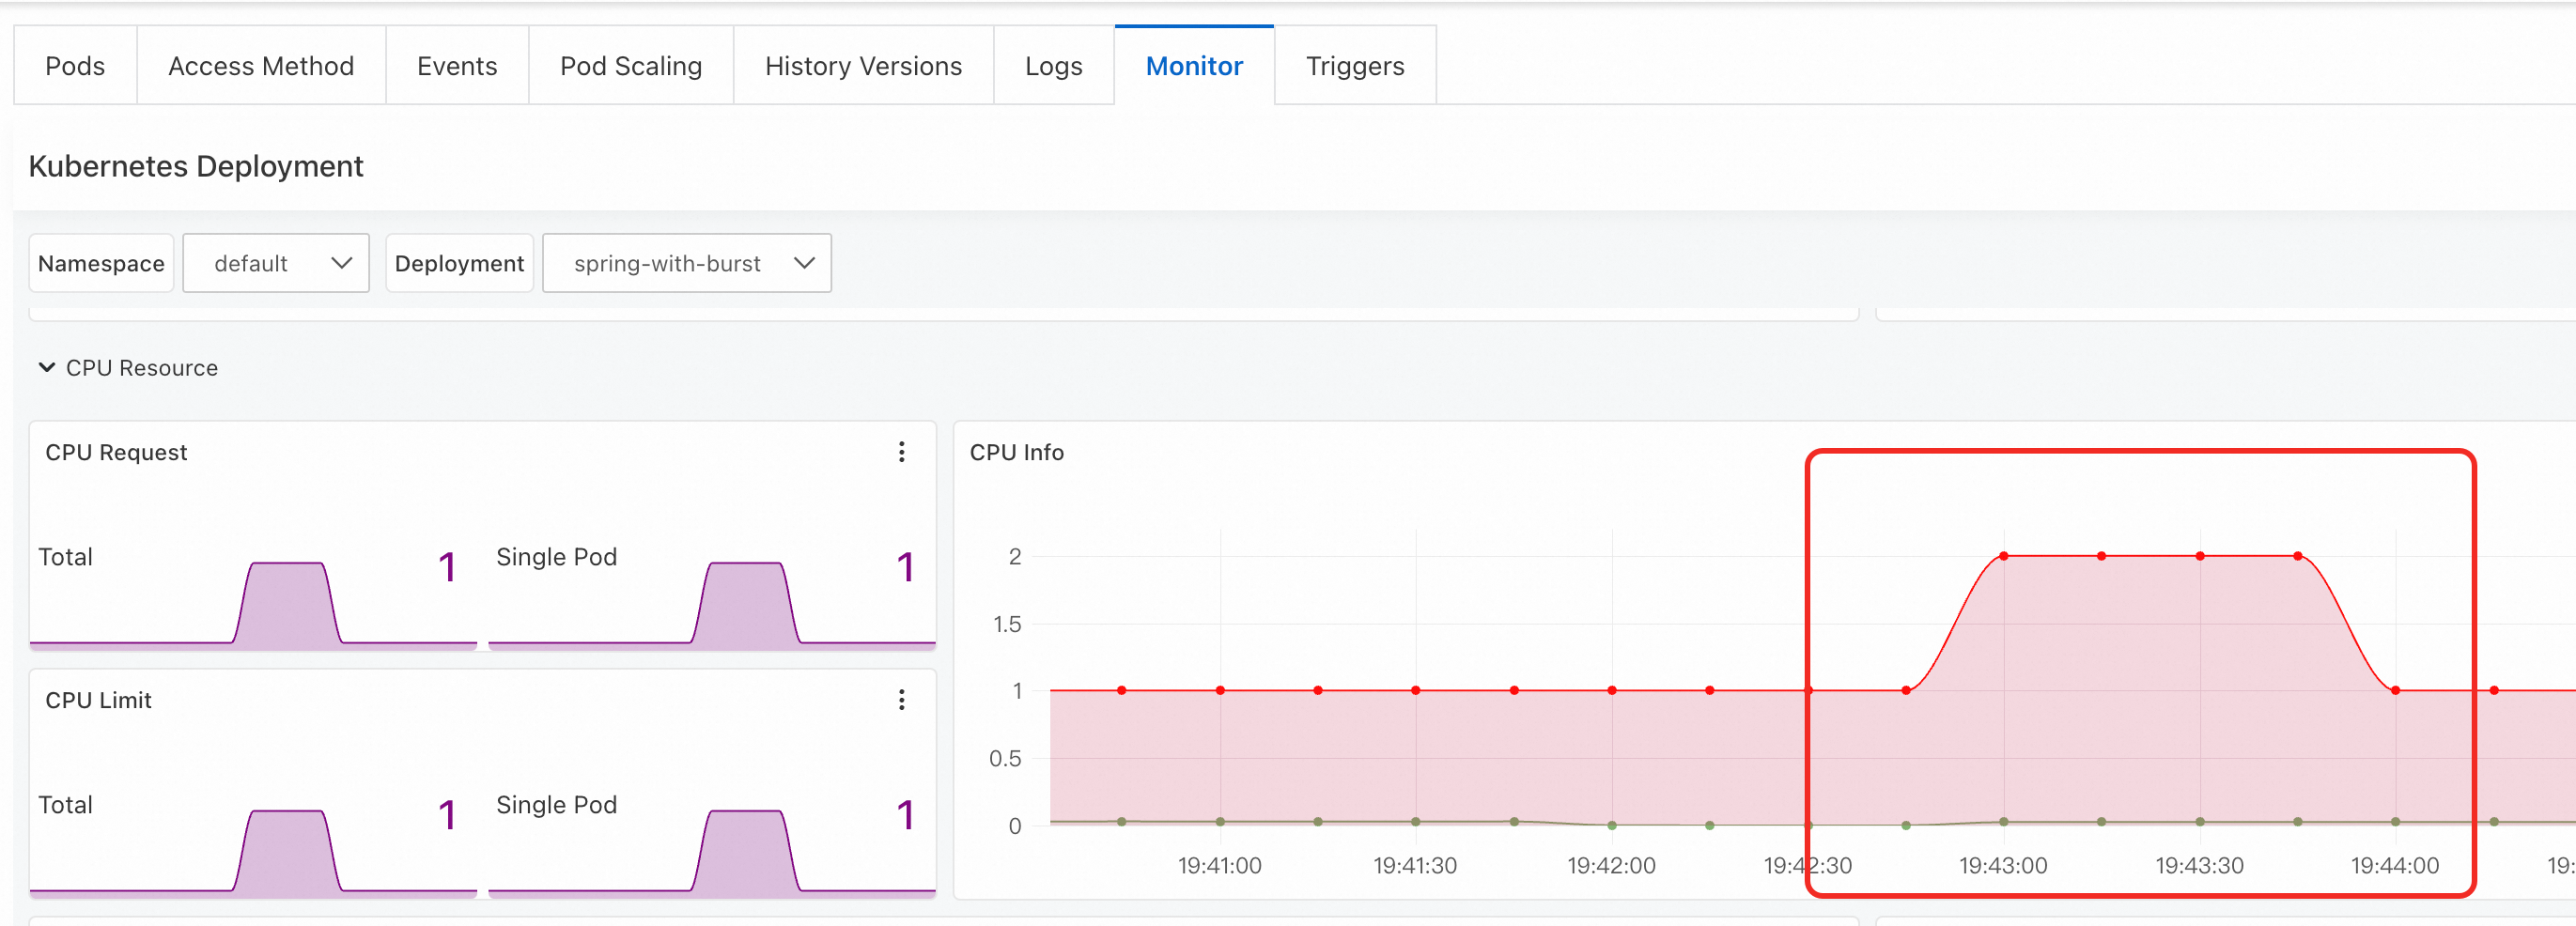Click the Single Pod label in CPU Request

tap(557, 557)
